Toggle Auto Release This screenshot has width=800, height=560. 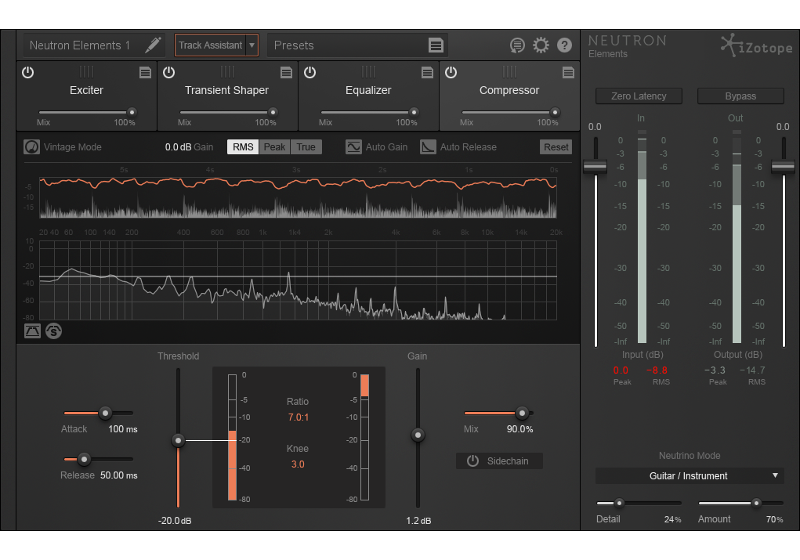coord(428,147)
